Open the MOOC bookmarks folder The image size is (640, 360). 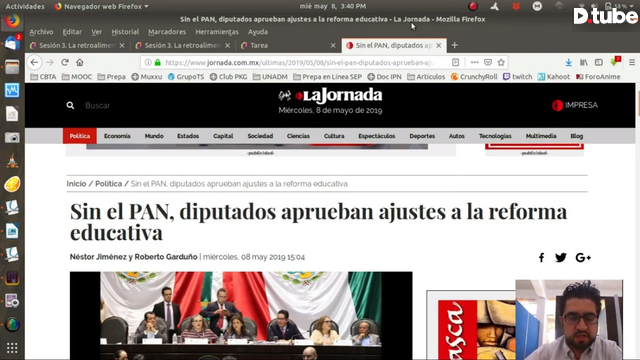pos(77,77)
